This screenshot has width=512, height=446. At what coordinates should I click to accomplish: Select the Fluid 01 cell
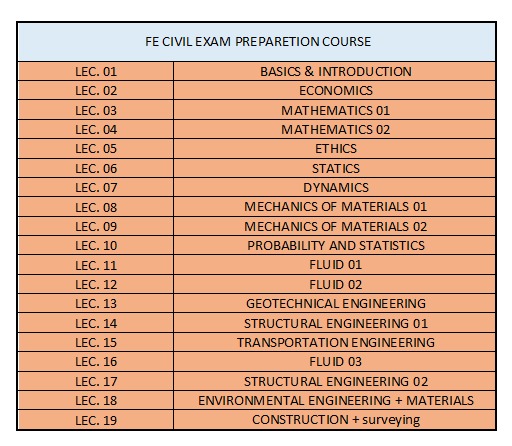coord(334,265)
